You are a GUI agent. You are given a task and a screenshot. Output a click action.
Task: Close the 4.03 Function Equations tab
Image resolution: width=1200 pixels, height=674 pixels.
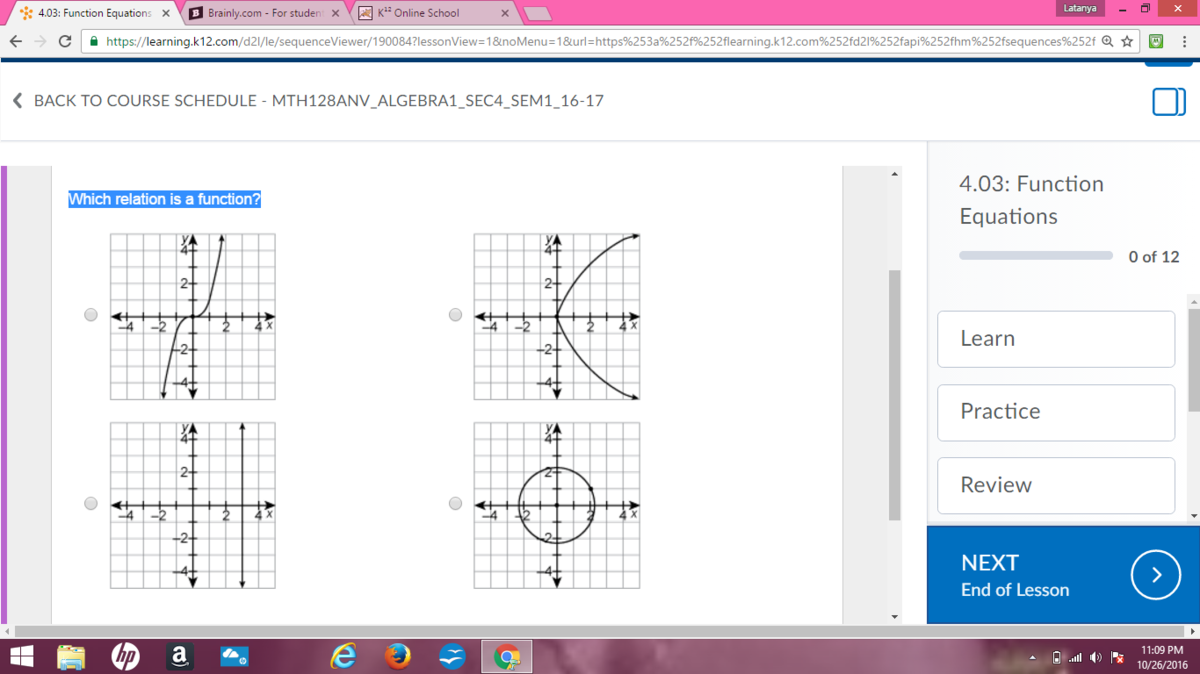point(165,13)
